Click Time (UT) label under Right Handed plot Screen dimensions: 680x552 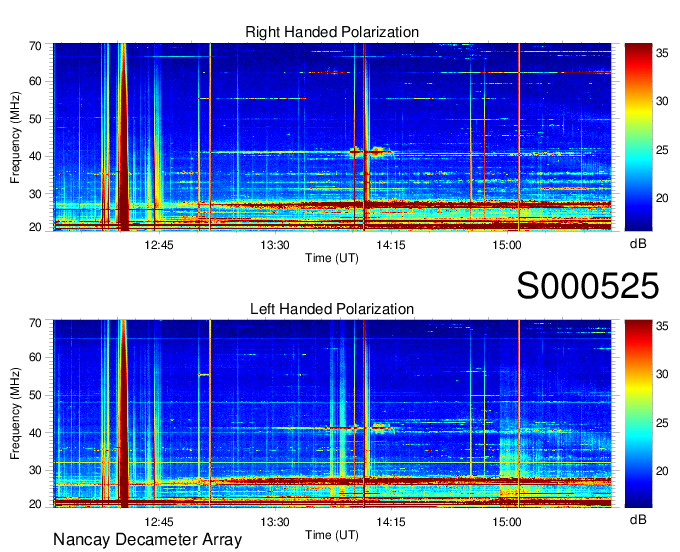coord(332,258)
